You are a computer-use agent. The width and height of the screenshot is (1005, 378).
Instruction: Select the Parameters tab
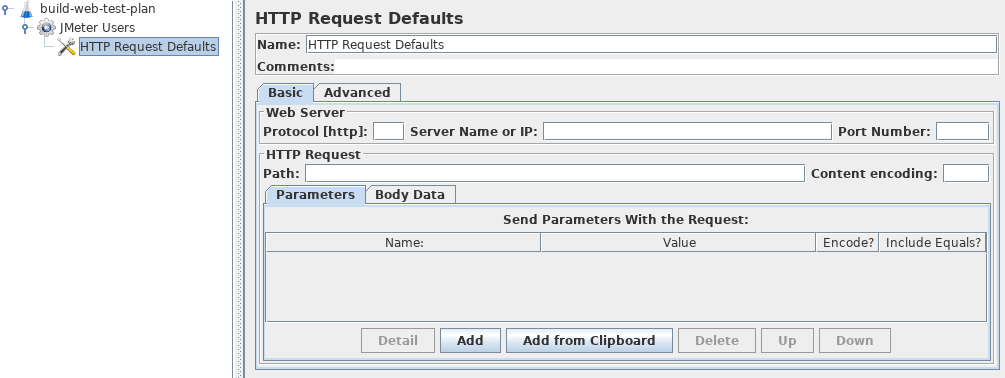[315, 195]
